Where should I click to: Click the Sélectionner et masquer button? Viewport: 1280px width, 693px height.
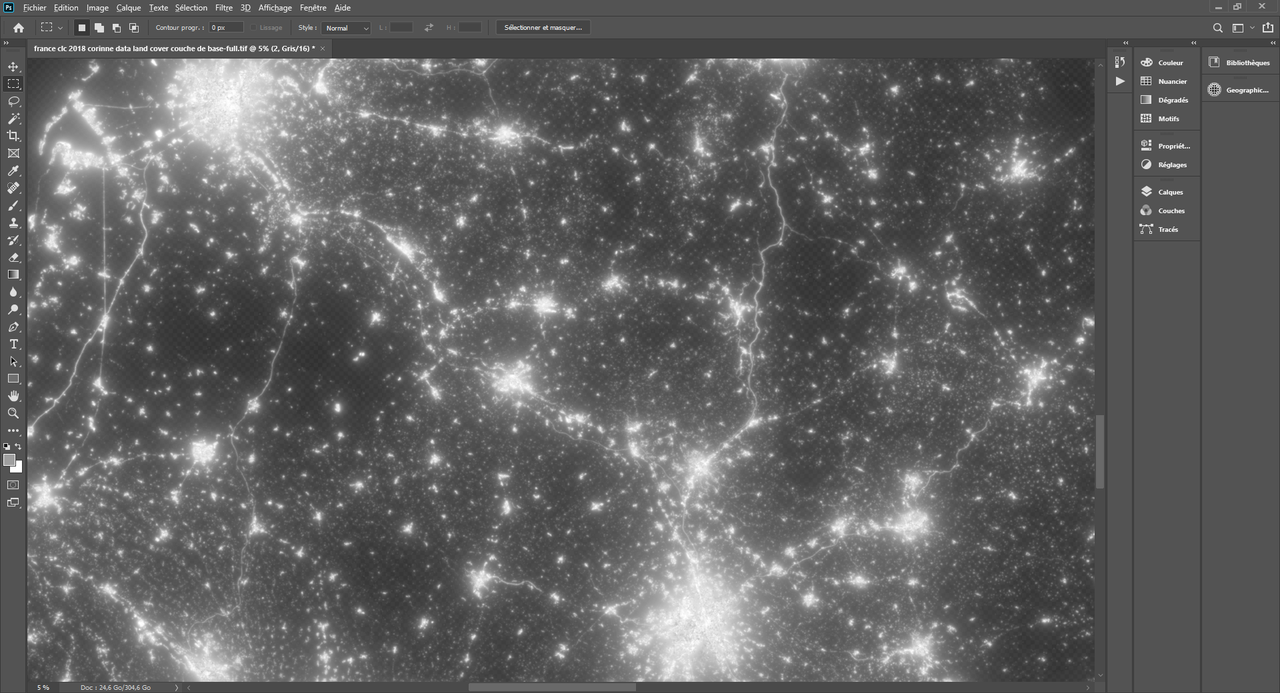pos(543,28)
